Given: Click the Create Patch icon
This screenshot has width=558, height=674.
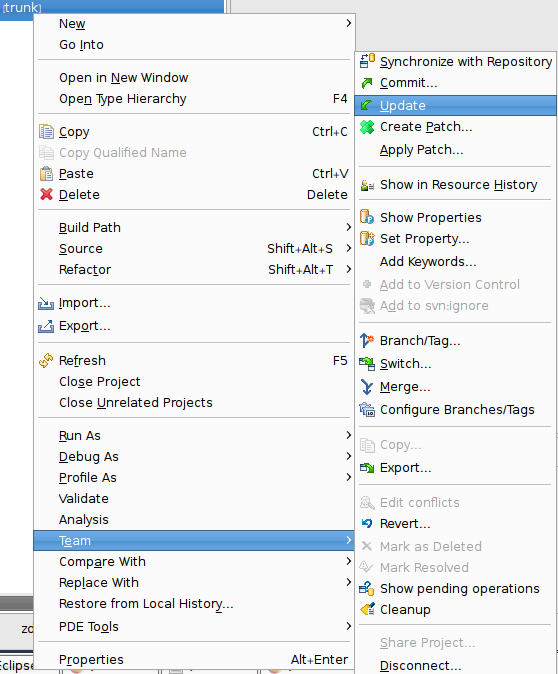Looking at the screenshot, I should pos(367,127).
